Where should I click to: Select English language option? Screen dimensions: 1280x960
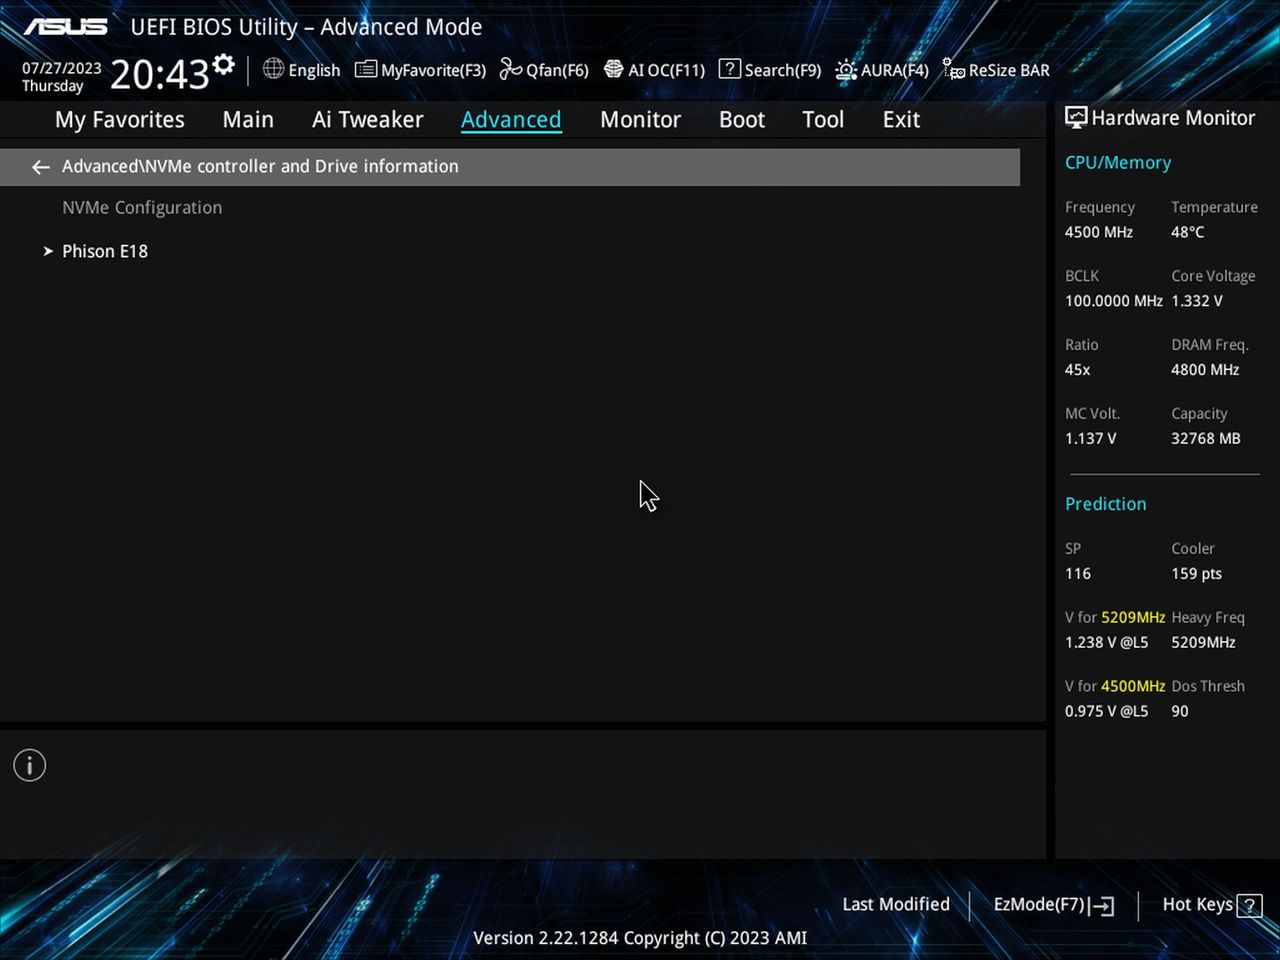point(314,70)
